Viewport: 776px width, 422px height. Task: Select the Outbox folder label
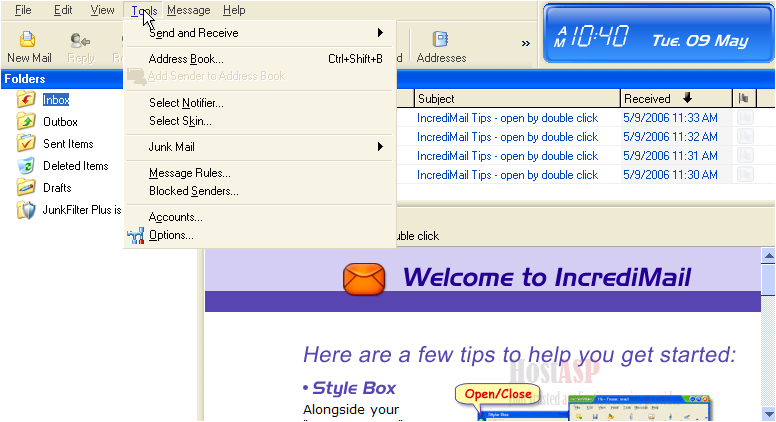click(60, 122)
